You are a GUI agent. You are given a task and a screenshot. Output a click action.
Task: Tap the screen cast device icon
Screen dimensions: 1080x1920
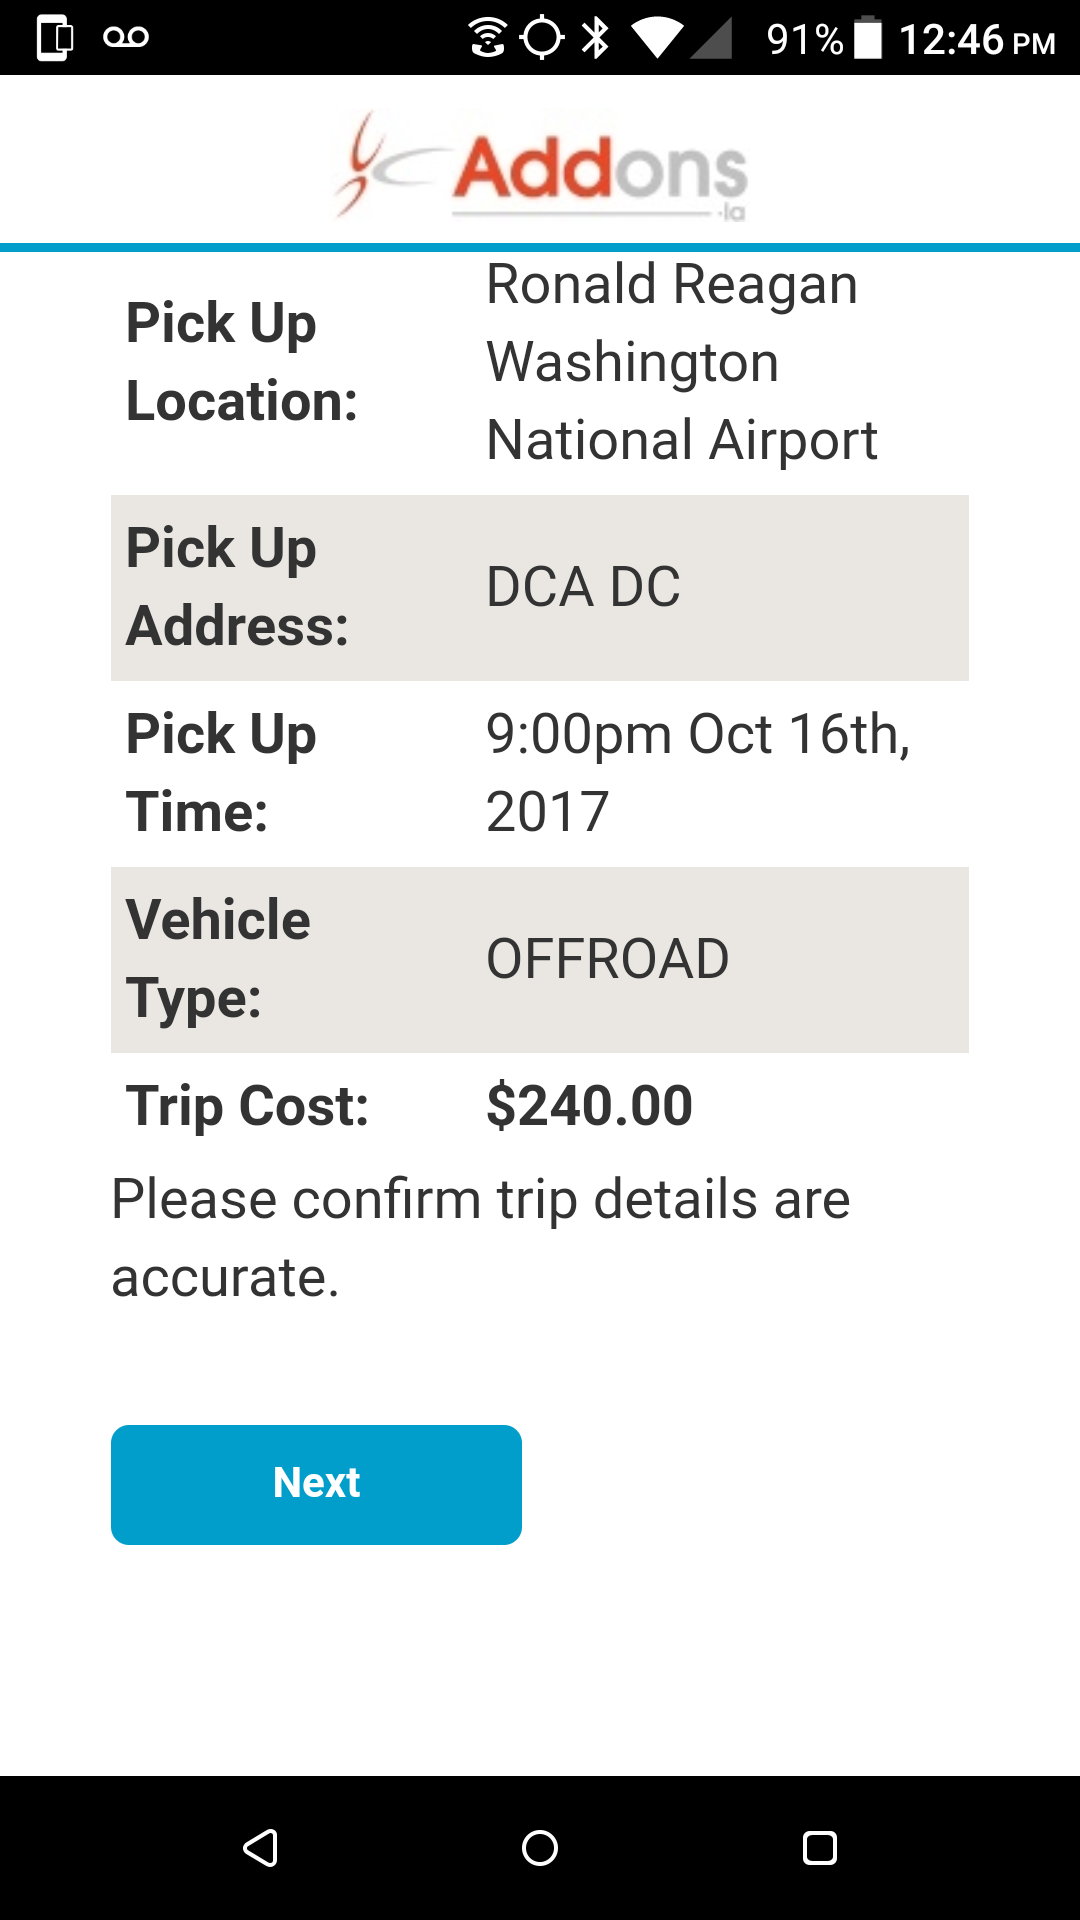tap(55, 38)
